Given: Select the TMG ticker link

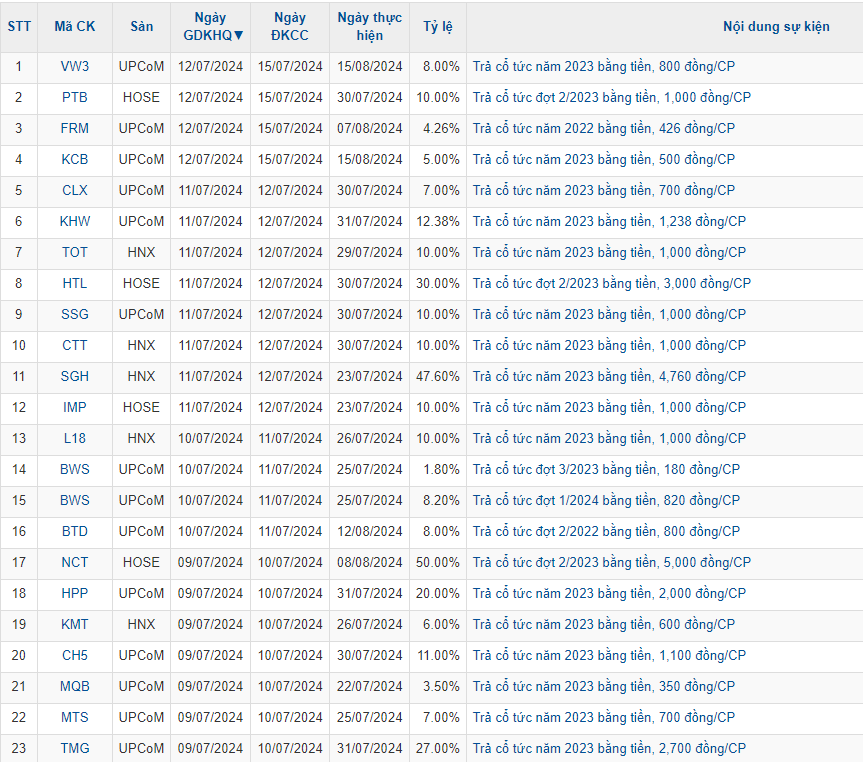Looking at the screenshot, I should point(75,748).
